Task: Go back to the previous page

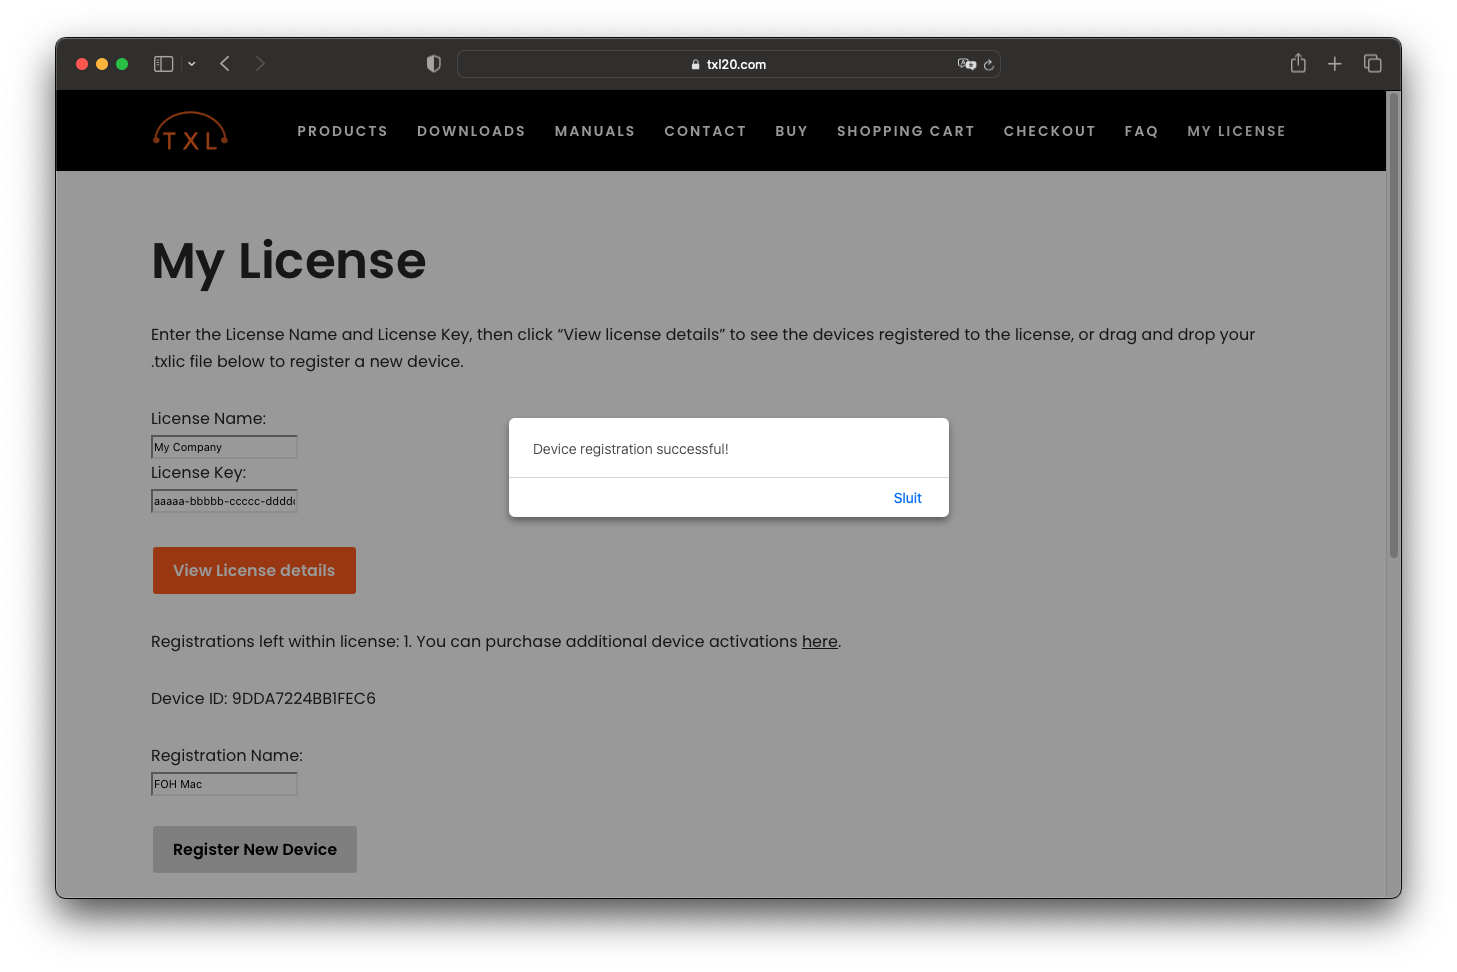Action: (225, 64)
